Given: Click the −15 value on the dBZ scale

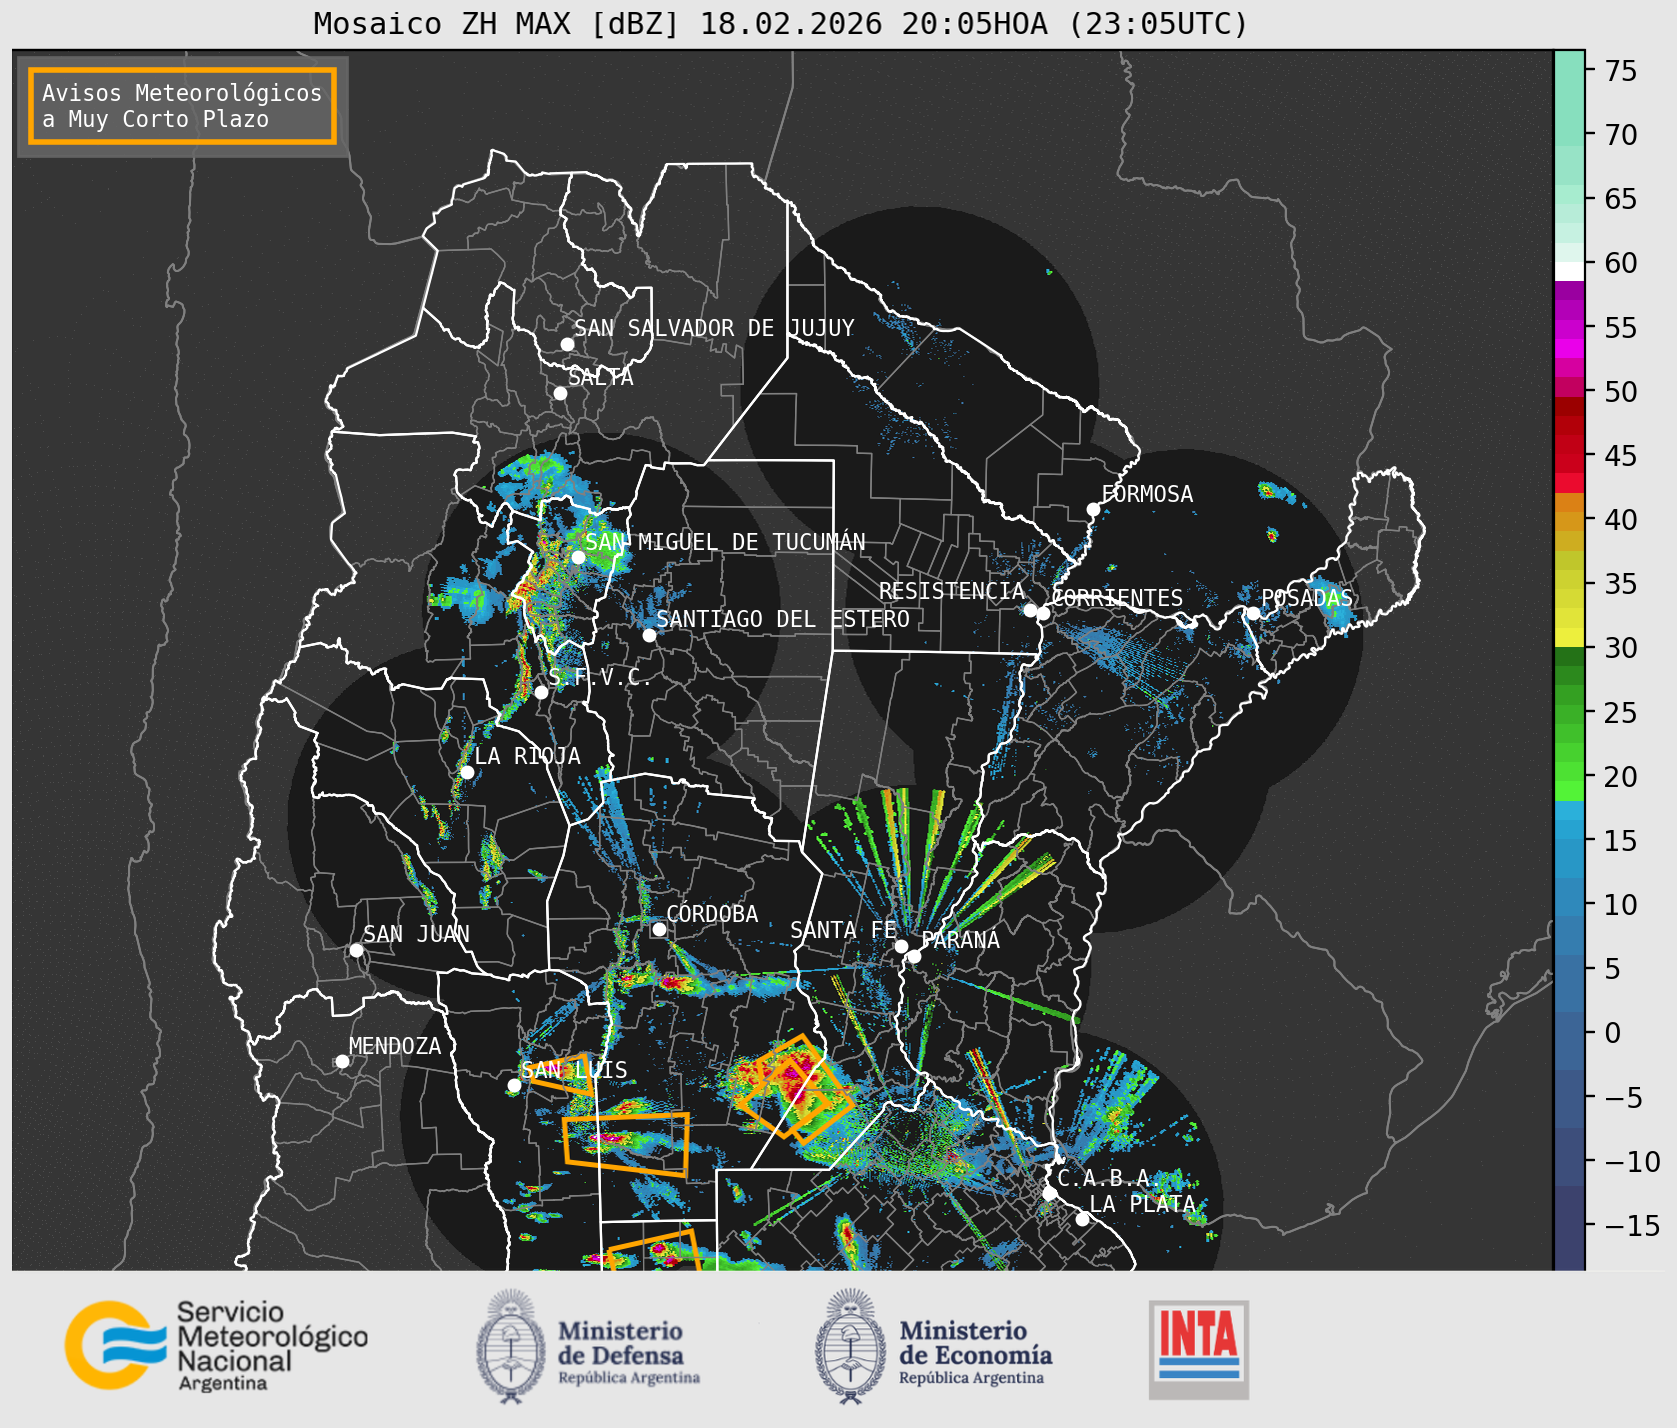Looking at the screenshot, I should (1632, 1226).
